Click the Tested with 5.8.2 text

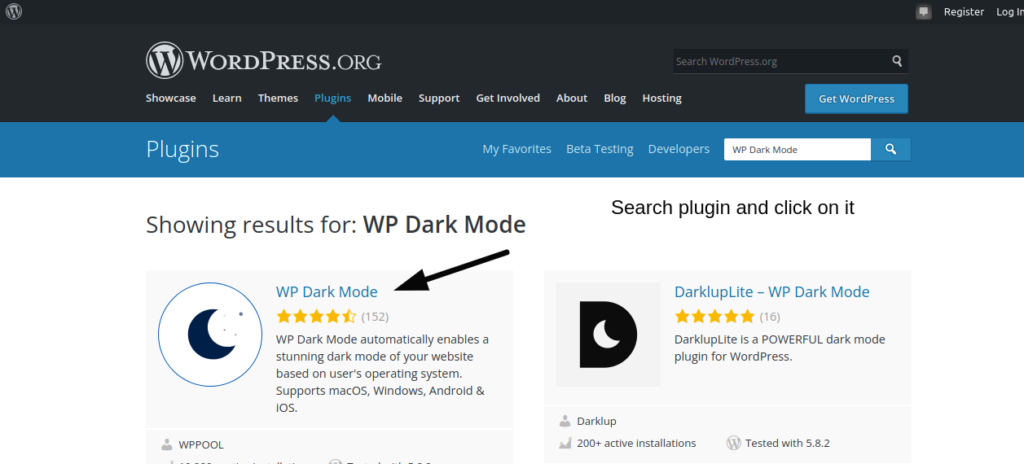pos(788,443)
